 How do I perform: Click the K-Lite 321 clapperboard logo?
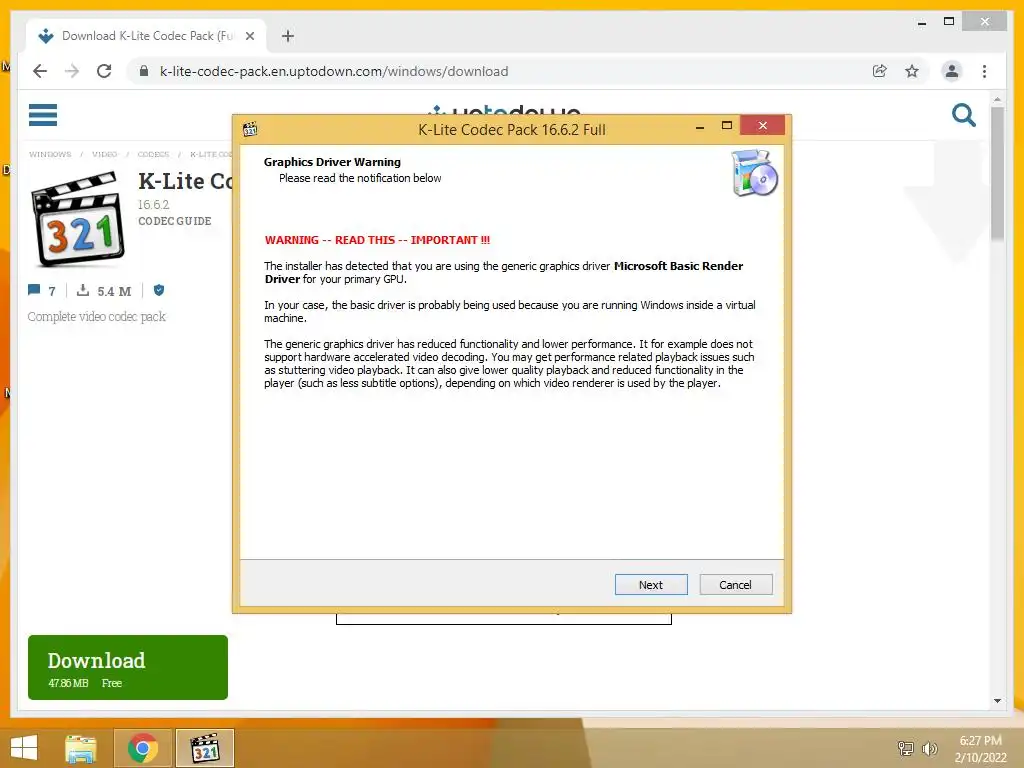[x=78, y=219]
